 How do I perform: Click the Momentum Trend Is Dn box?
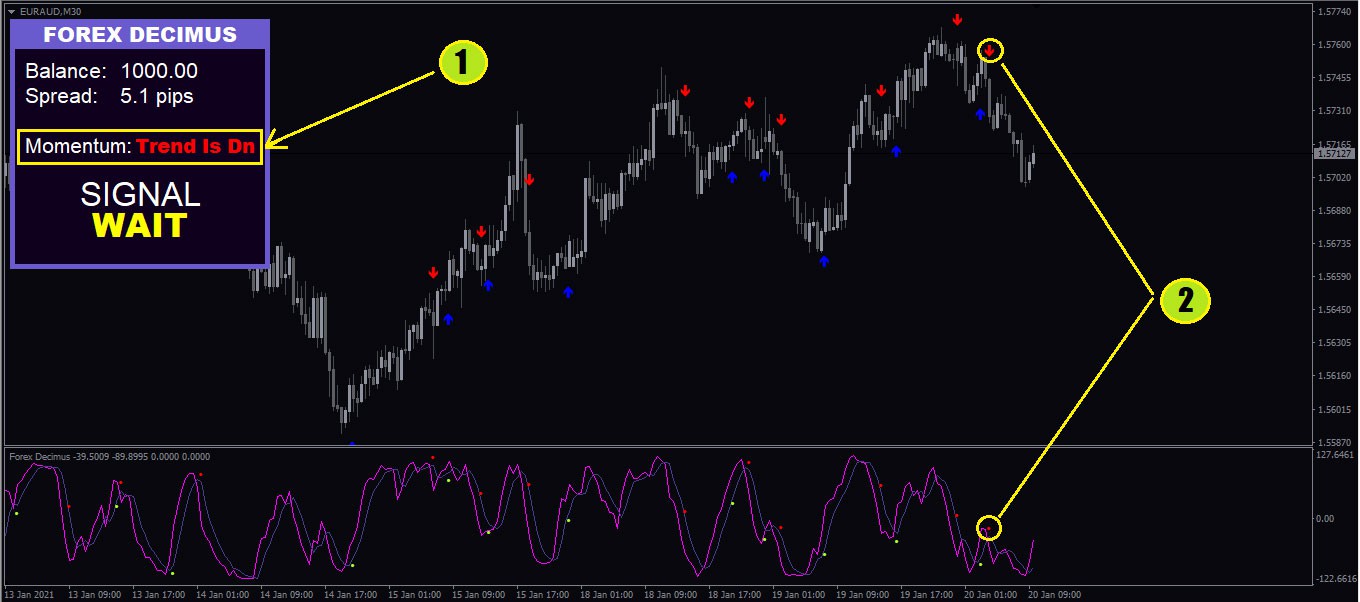coord(140,147)
